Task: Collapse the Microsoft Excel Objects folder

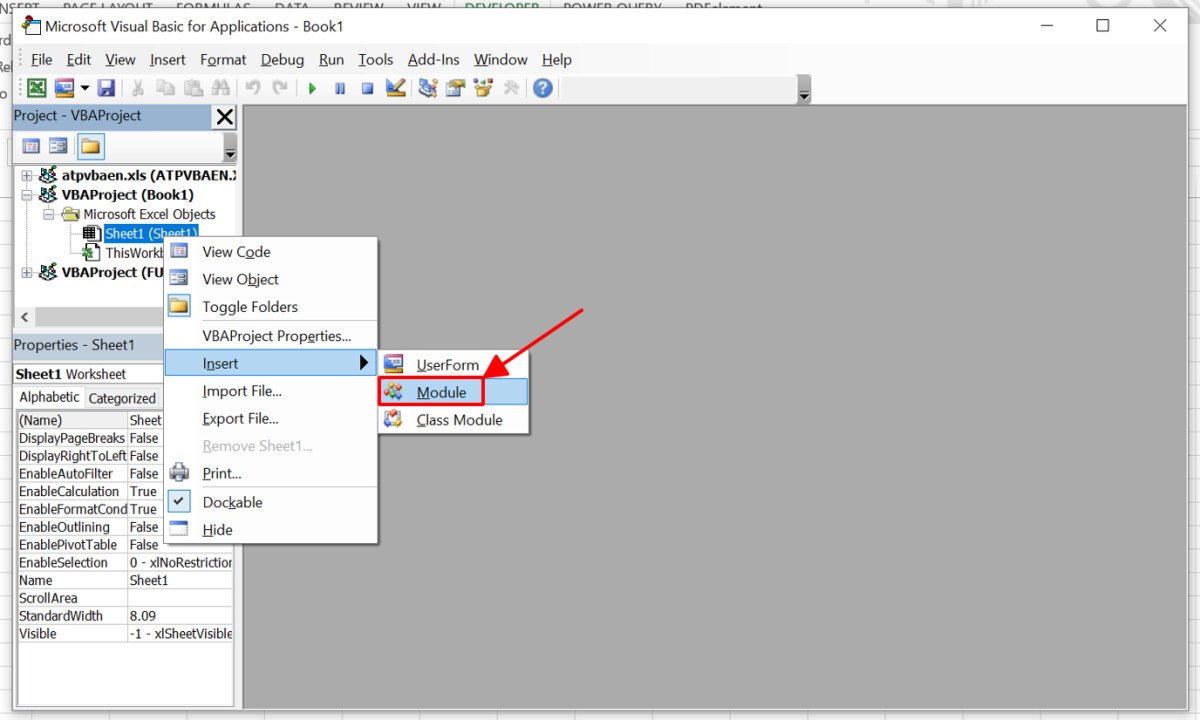Action: pyautogui.click(x=48, y=214)
